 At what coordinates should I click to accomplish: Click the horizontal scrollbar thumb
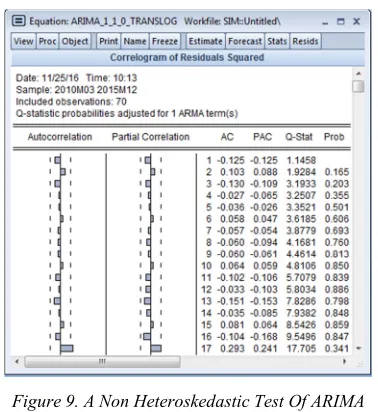[103, 362]
